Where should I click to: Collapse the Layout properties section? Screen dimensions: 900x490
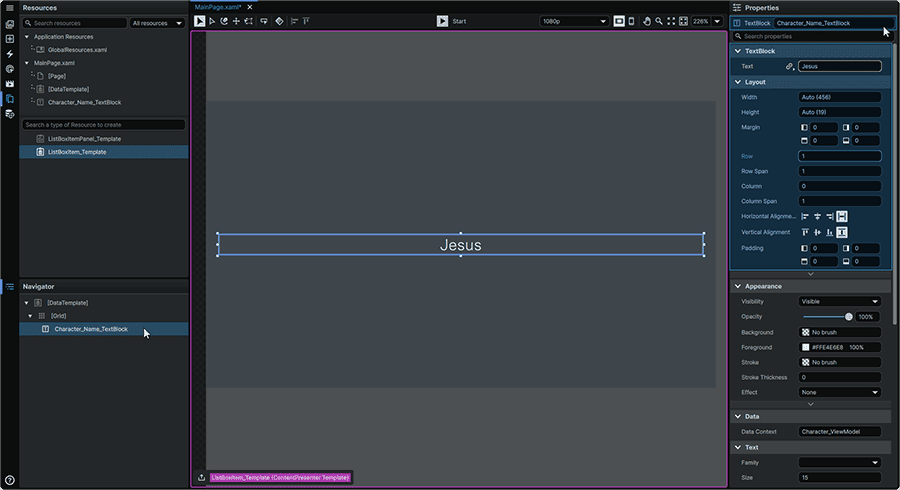738,82
